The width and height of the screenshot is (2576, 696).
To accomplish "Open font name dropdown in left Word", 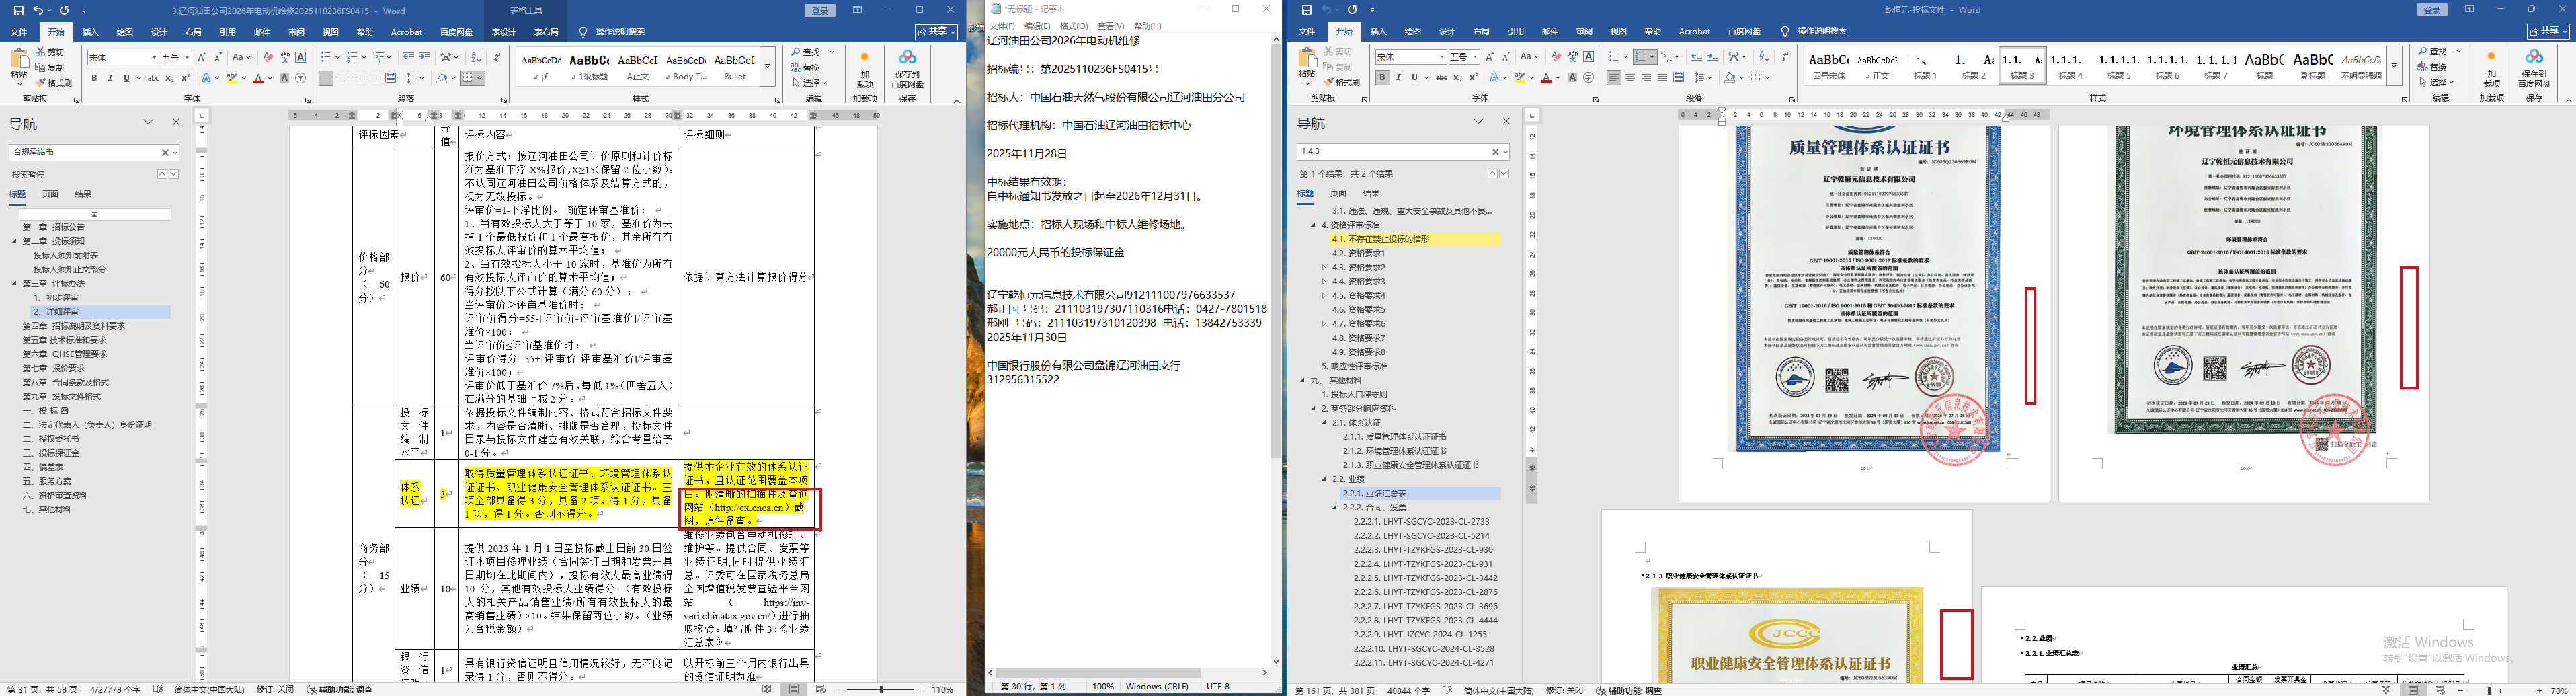I will tap(153, 57).
